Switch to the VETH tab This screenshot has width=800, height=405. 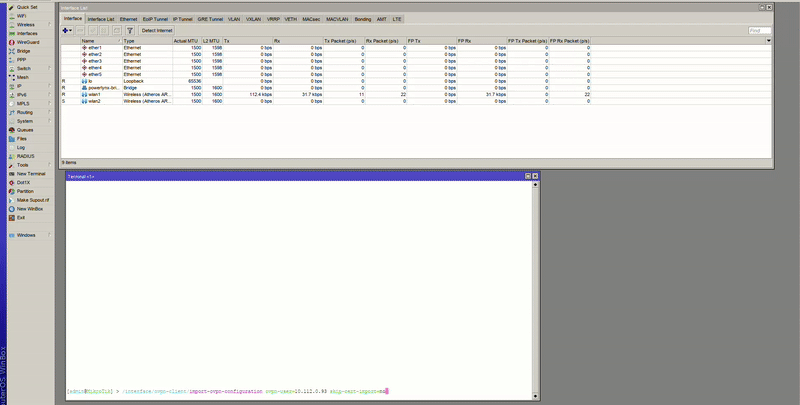[x=291, y=19]
